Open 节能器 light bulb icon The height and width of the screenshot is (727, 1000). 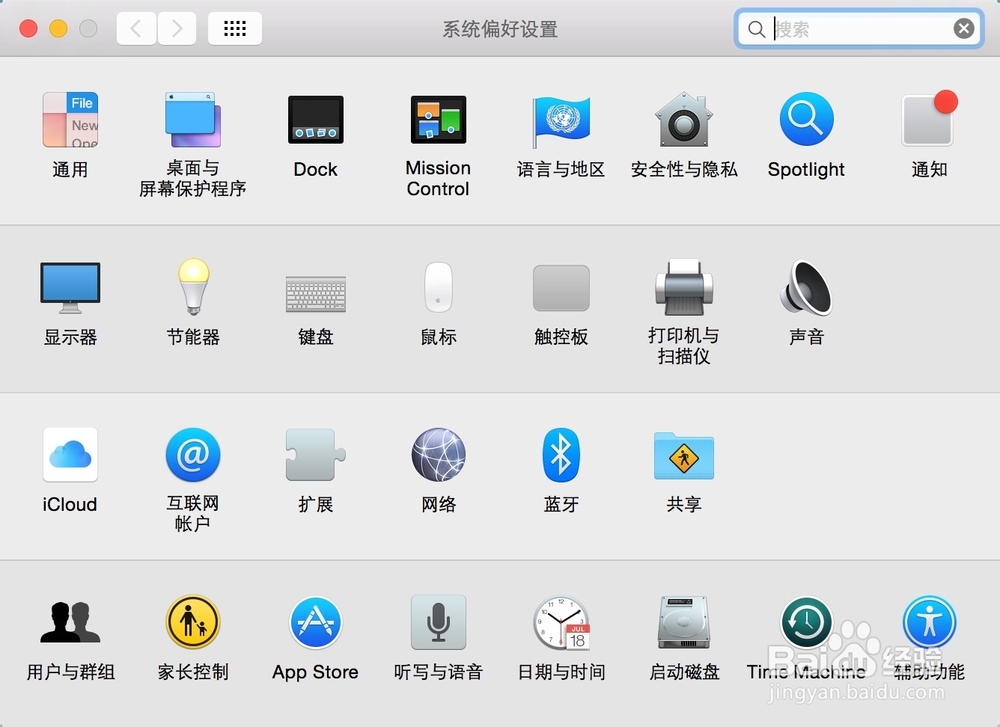[193, 286]
